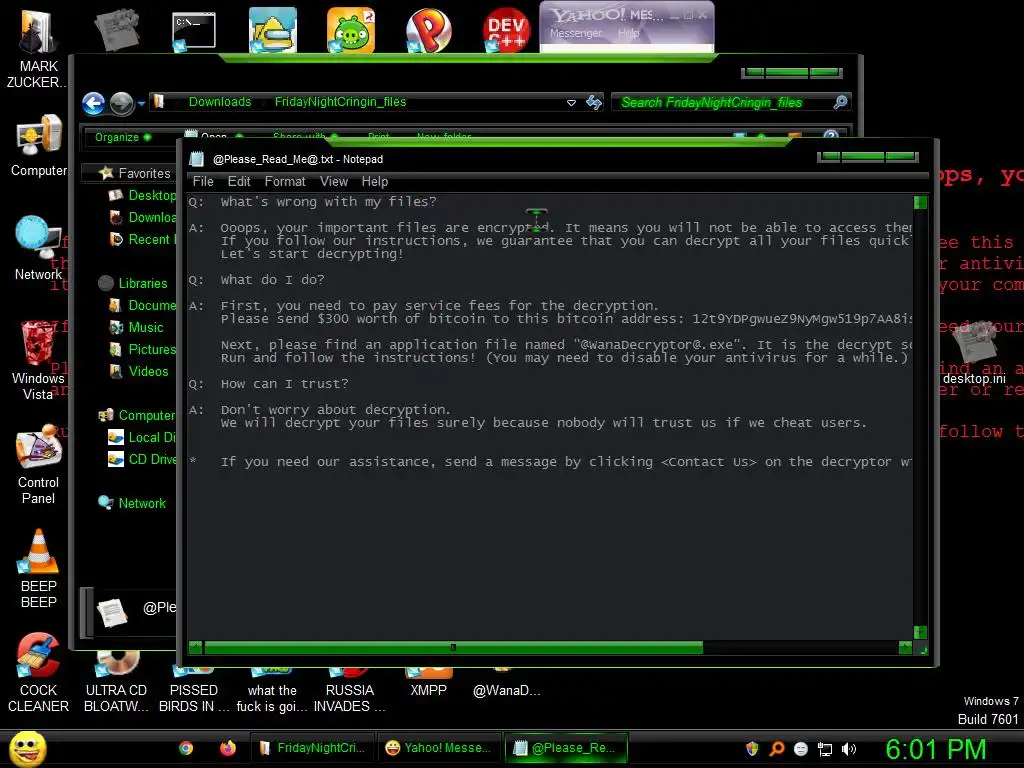This screenshot has height=768, width=1024.
Task: Click Notepad's horizontal scroll left arrow
Action: click(195, 647)
